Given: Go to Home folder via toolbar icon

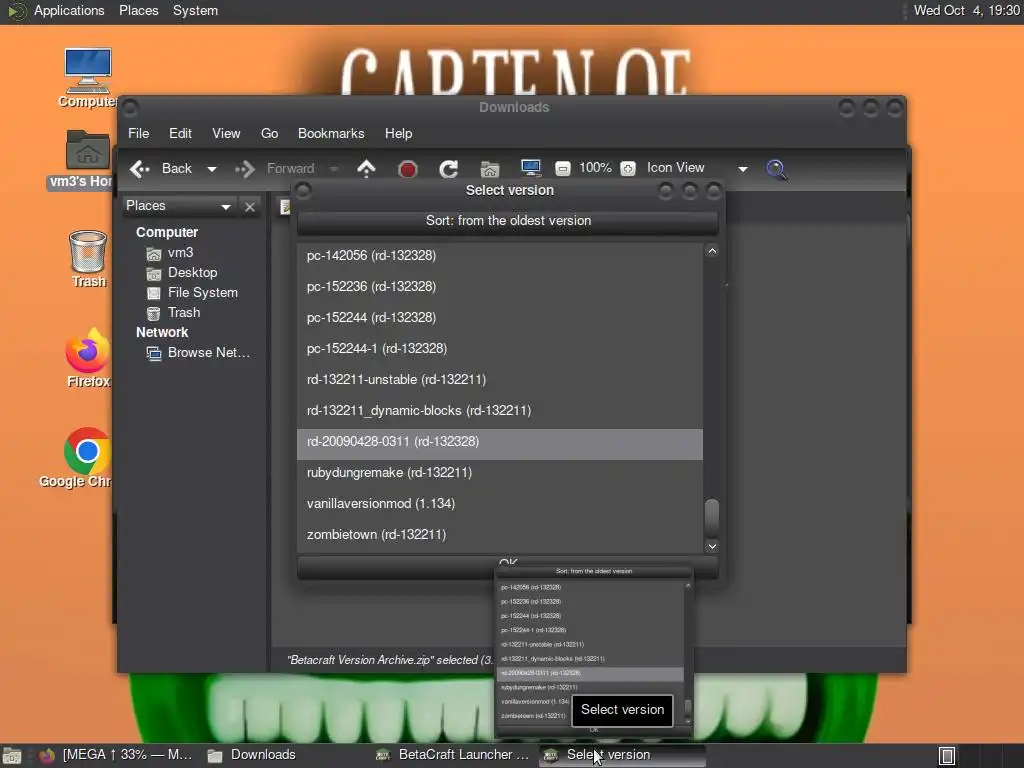Looking at the screenshot, I should [490, 169].
